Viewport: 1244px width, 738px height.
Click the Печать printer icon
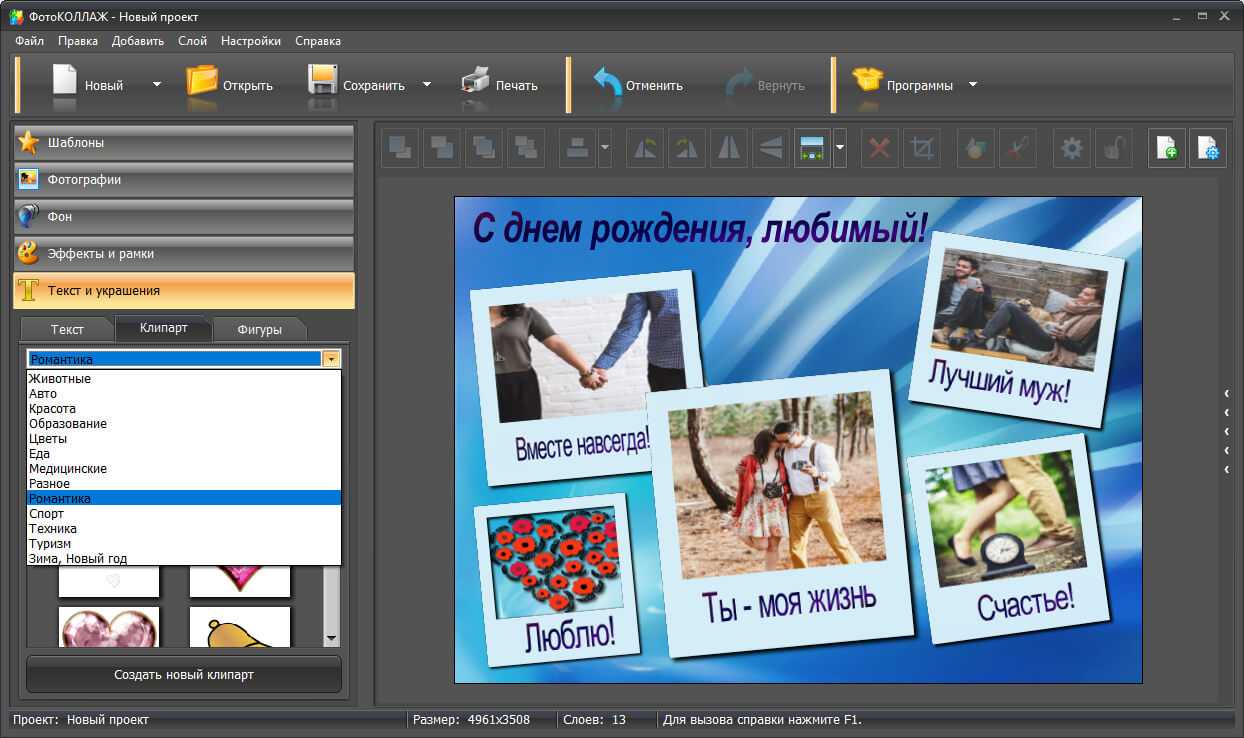475,82
